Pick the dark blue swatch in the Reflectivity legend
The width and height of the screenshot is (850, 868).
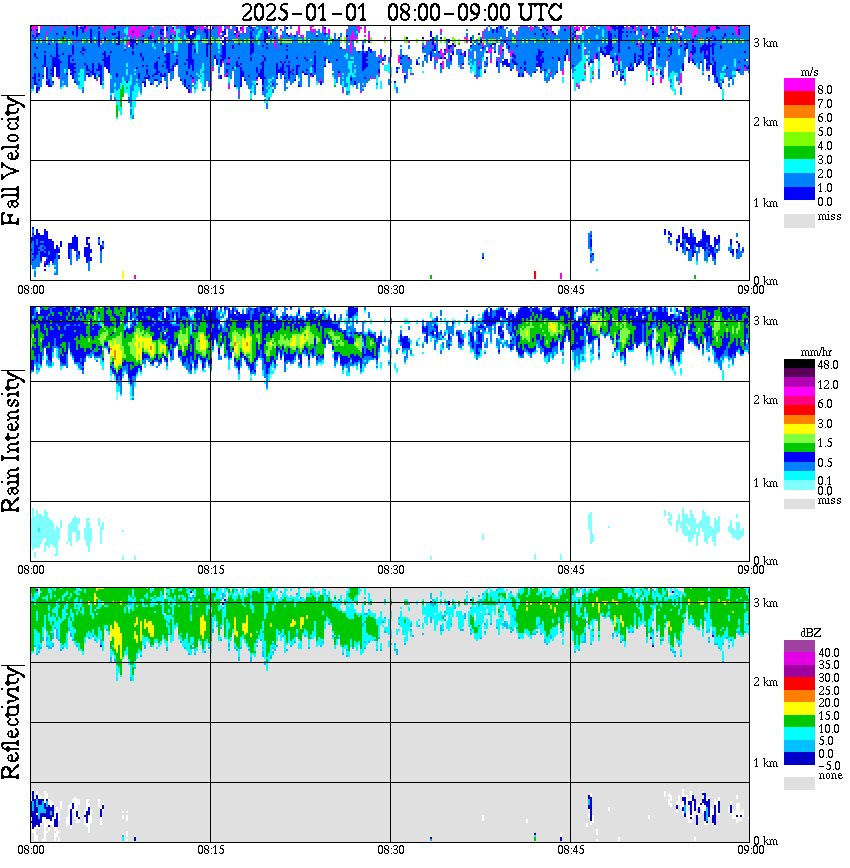(799, 758)
